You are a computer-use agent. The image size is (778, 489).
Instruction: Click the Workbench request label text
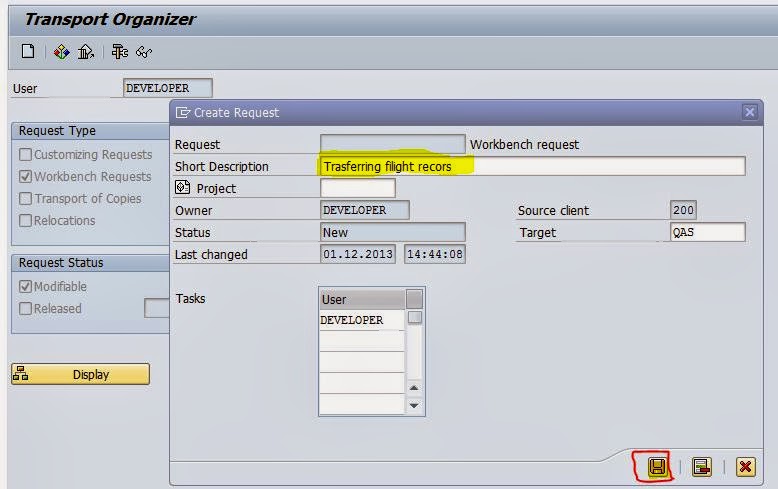coord(524,144)
